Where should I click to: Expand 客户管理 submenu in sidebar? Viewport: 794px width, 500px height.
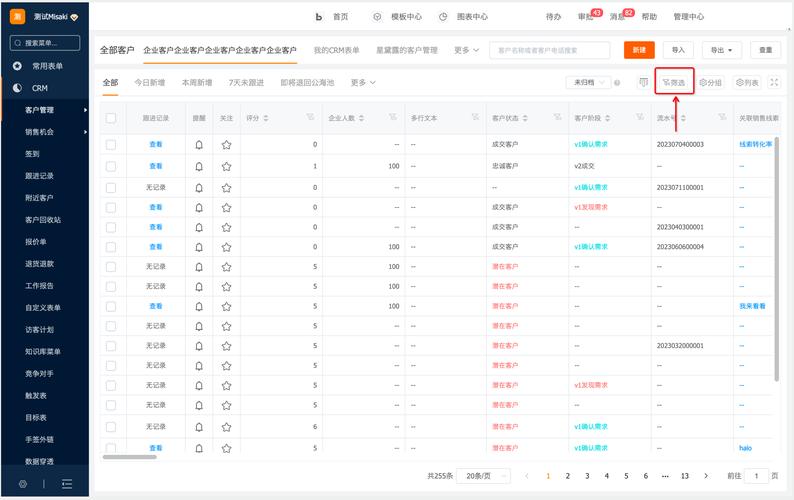(85, 110)
